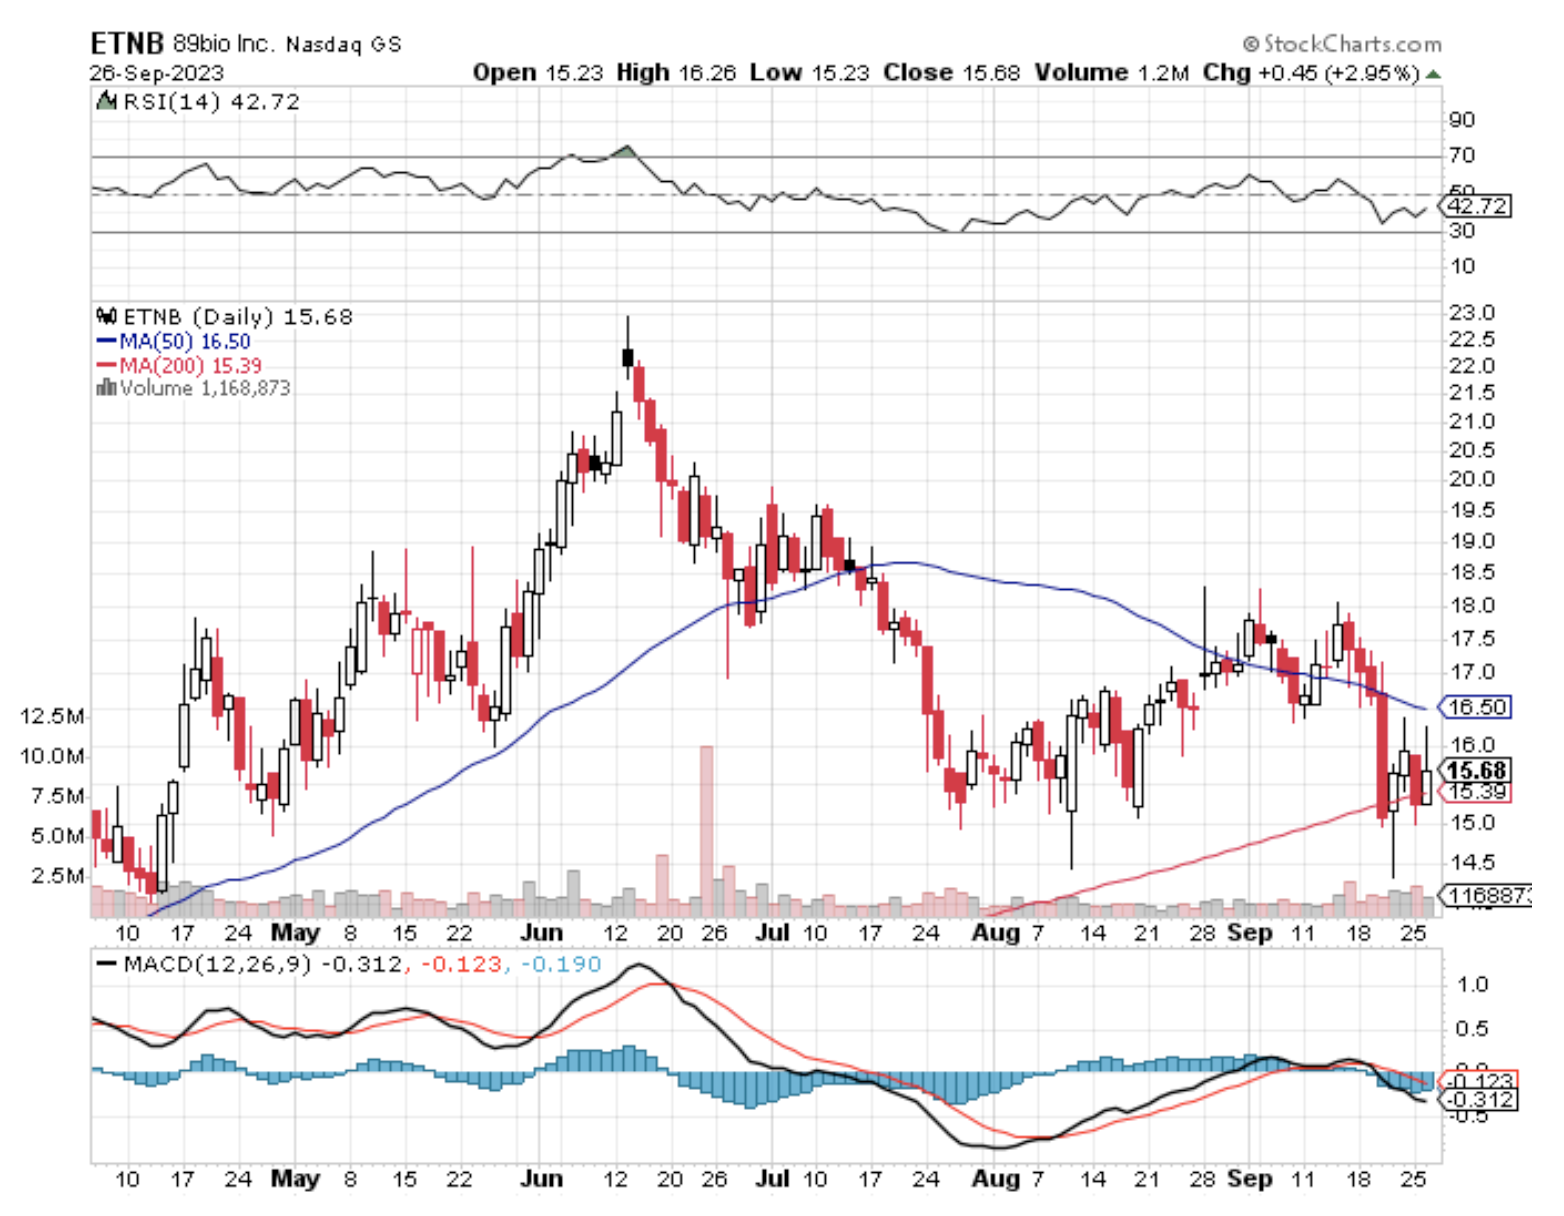Click the MACD(12,26,9) indicator label
Viewport: 1564px width, 1216px height.
coord(217,965)
